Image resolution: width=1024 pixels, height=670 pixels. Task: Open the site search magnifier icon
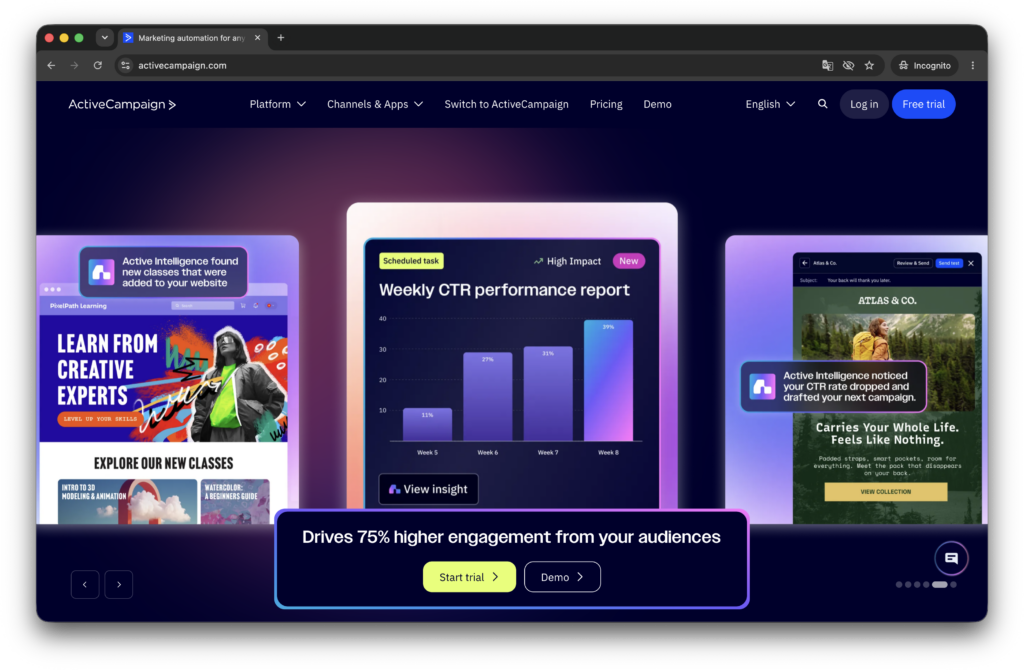pyautogui.click(x=822, y=104)
